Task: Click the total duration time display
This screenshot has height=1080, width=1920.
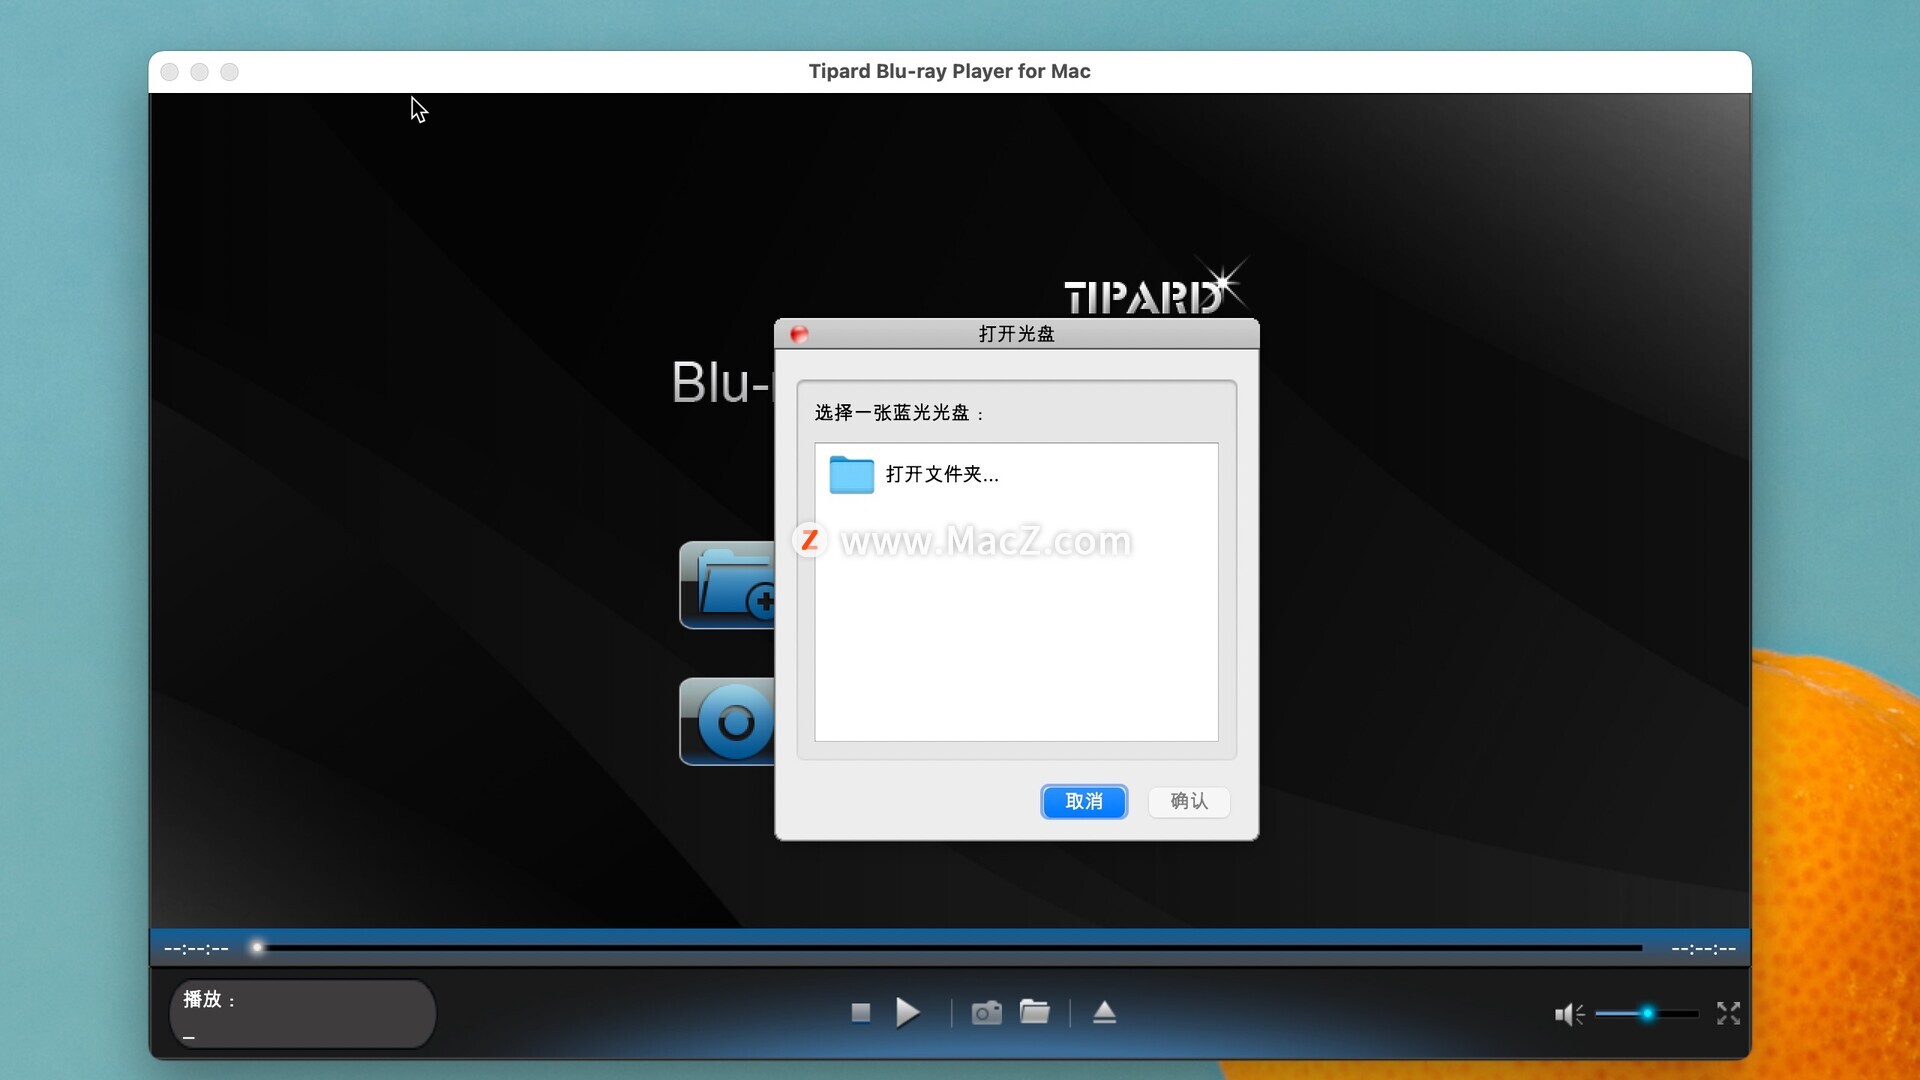Action: pyautogui.click(x=1703, y=948)
